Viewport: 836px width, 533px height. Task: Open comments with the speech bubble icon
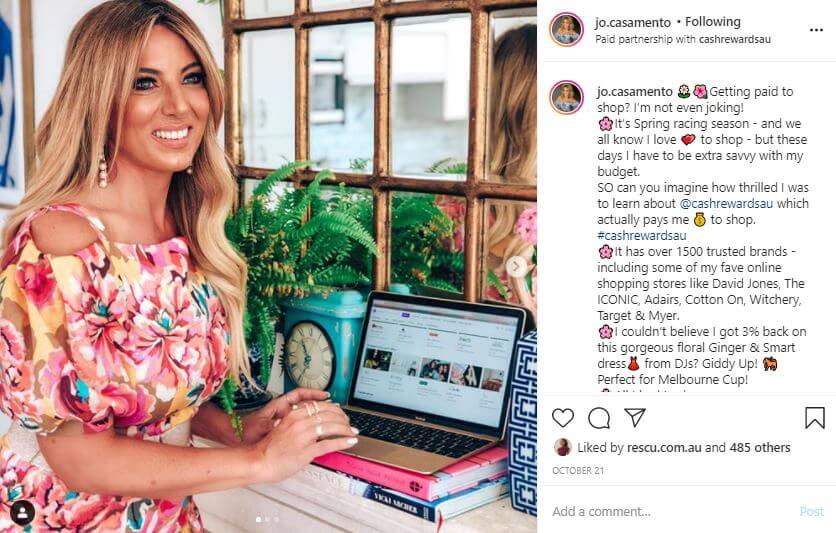pos(599,418)
